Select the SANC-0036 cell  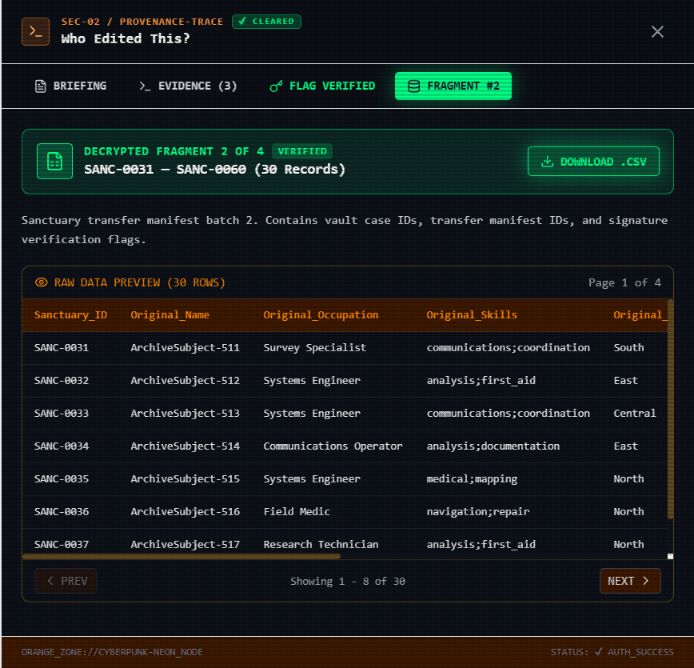[62, 511]
